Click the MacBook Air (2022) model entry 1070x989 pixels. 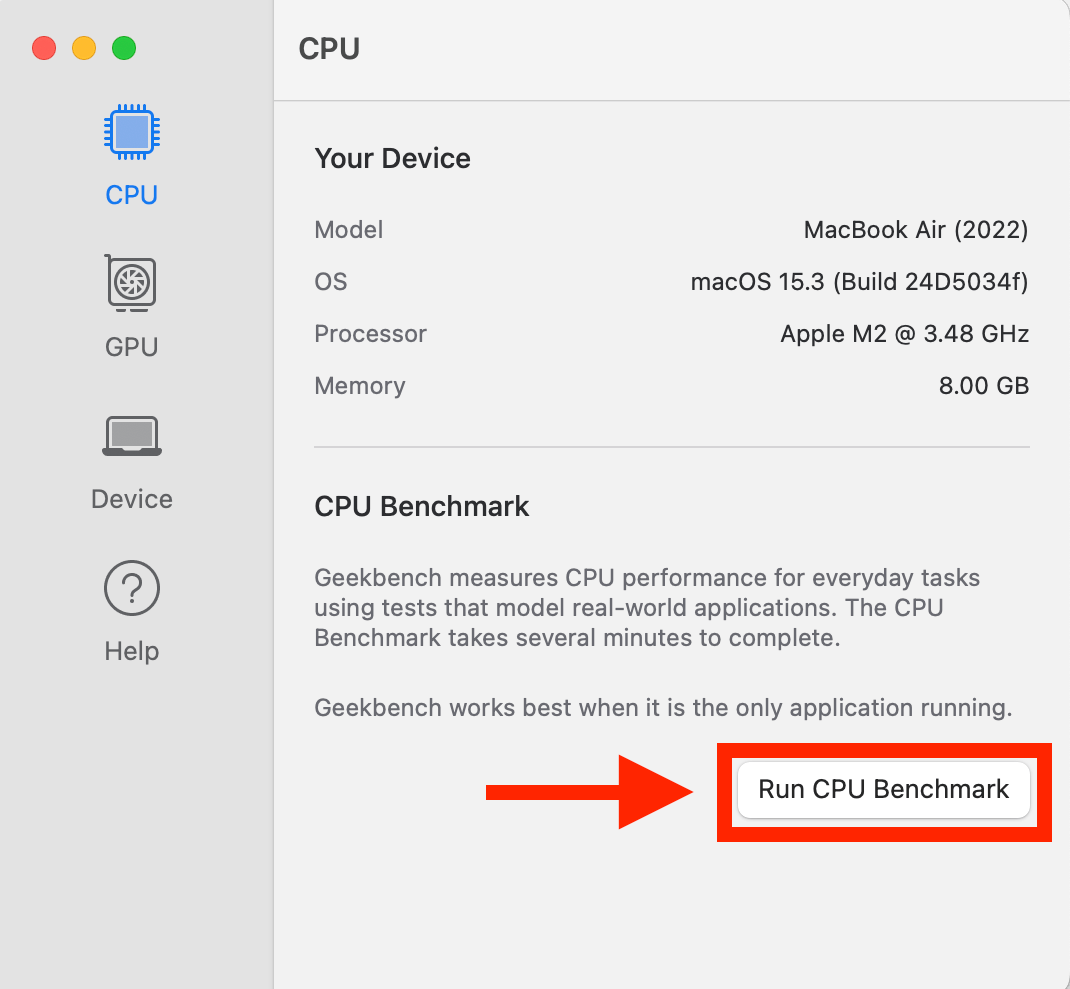[916, 230]
